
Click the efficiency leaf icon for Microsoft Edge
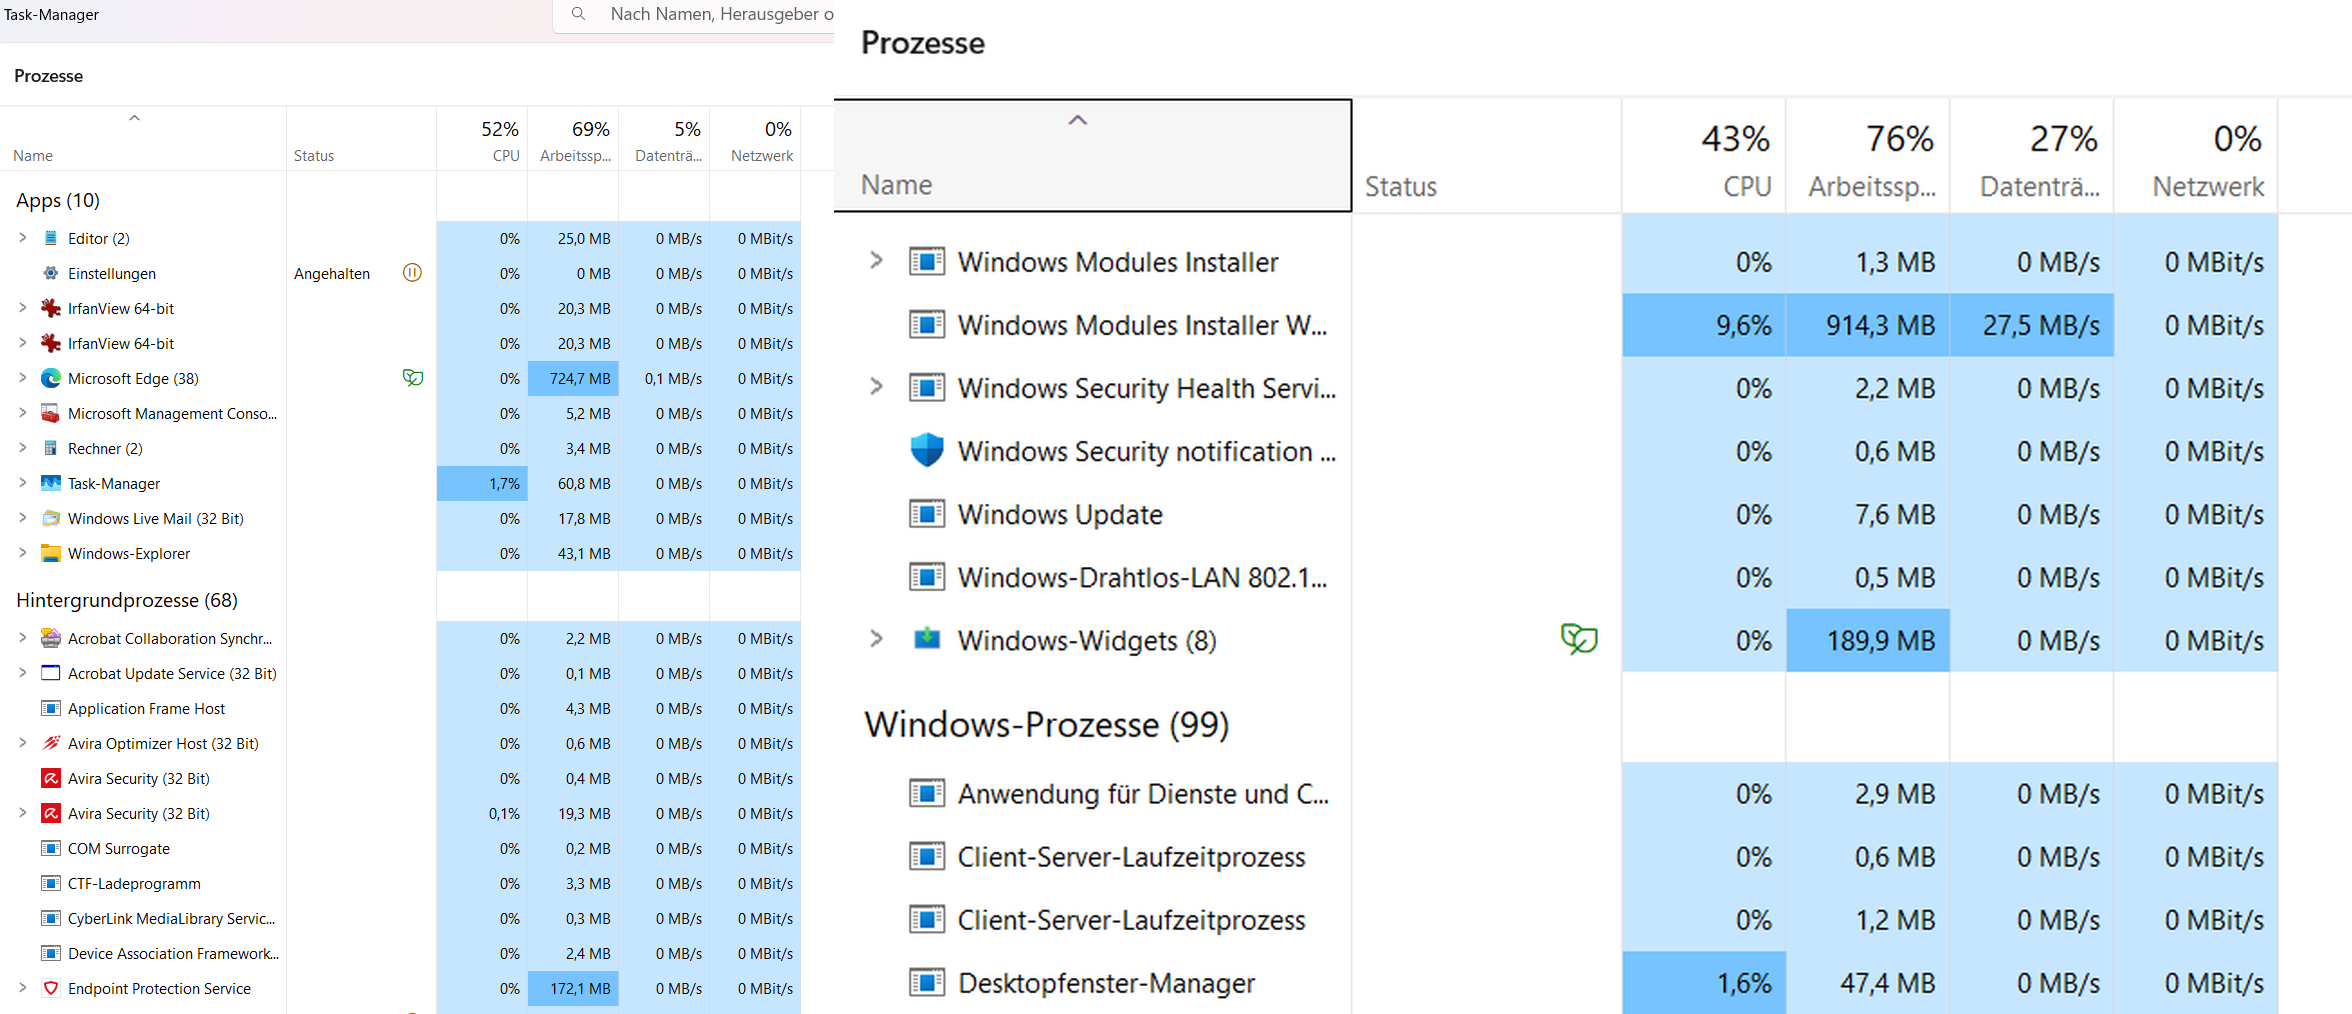(412, 378)
